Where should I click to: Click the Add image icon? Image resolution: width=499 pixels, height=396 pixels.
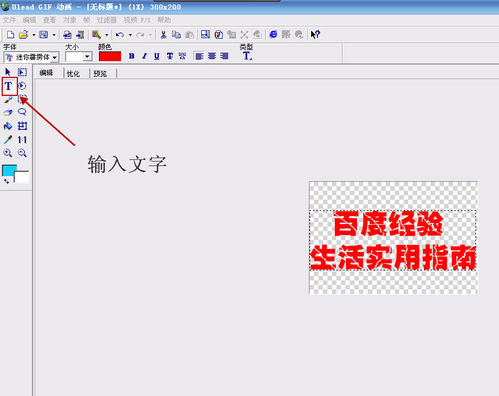(67, 34)
